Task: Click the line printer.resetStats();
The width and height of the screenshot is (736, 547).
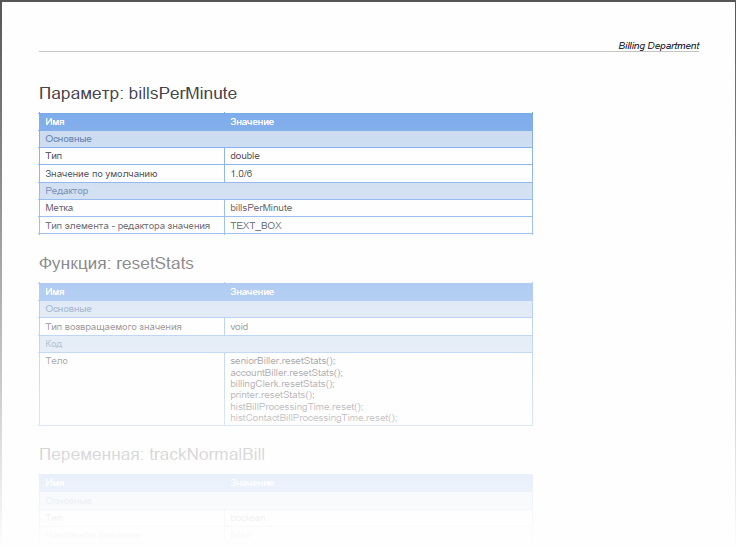Action: [272, 395]
